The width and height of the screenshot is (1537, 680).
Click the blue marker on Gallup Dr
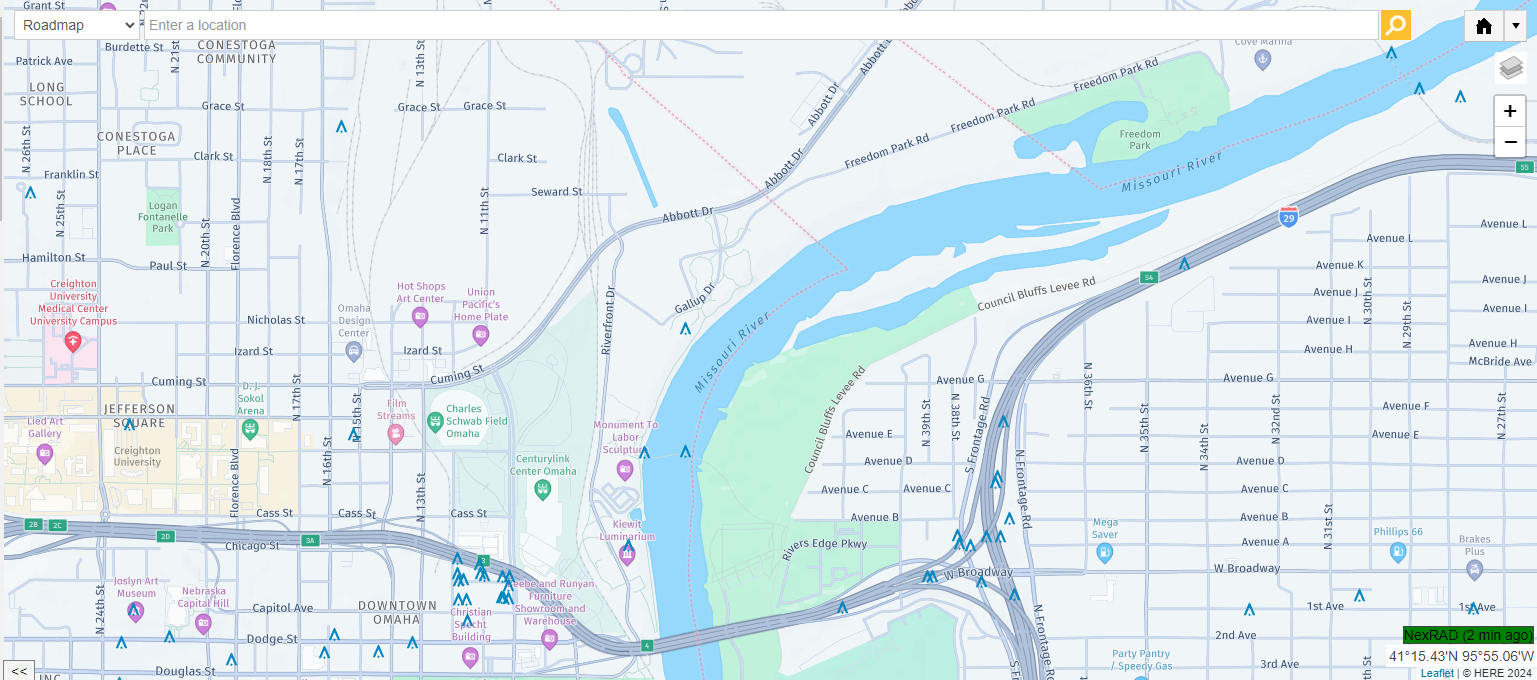coord(685,328)
